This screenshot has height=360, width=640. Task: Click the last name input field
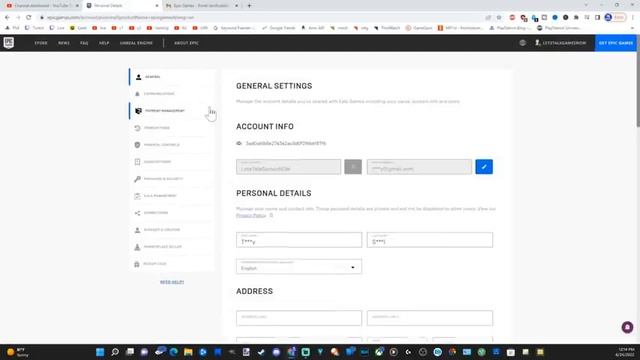[430, 240]
